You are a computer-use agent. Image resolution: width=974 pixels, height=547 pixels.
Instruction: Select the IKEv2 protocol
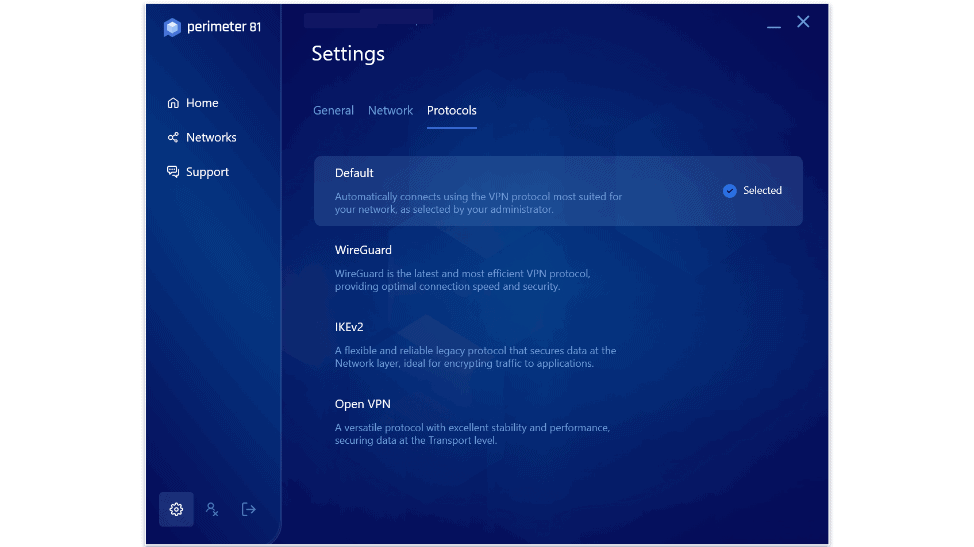point(349,327)
